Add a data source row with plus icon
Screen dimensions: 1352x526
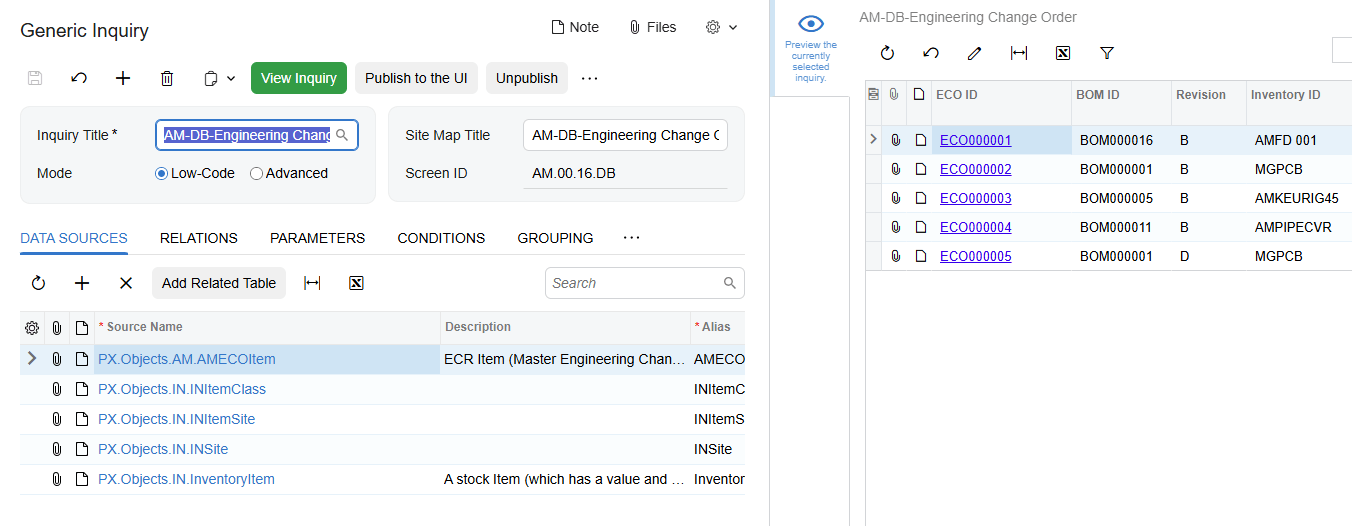tap(82, 283)
